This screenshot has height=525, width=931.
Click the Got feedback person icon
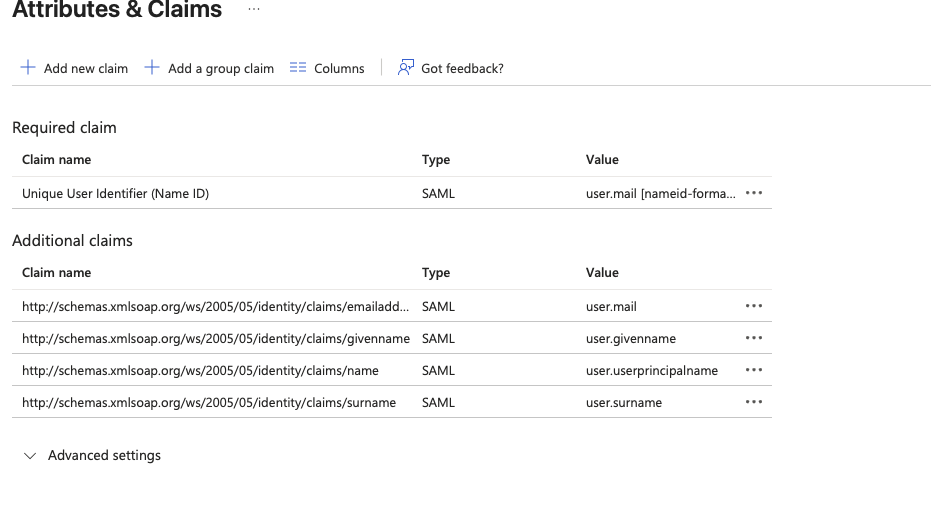405,68
